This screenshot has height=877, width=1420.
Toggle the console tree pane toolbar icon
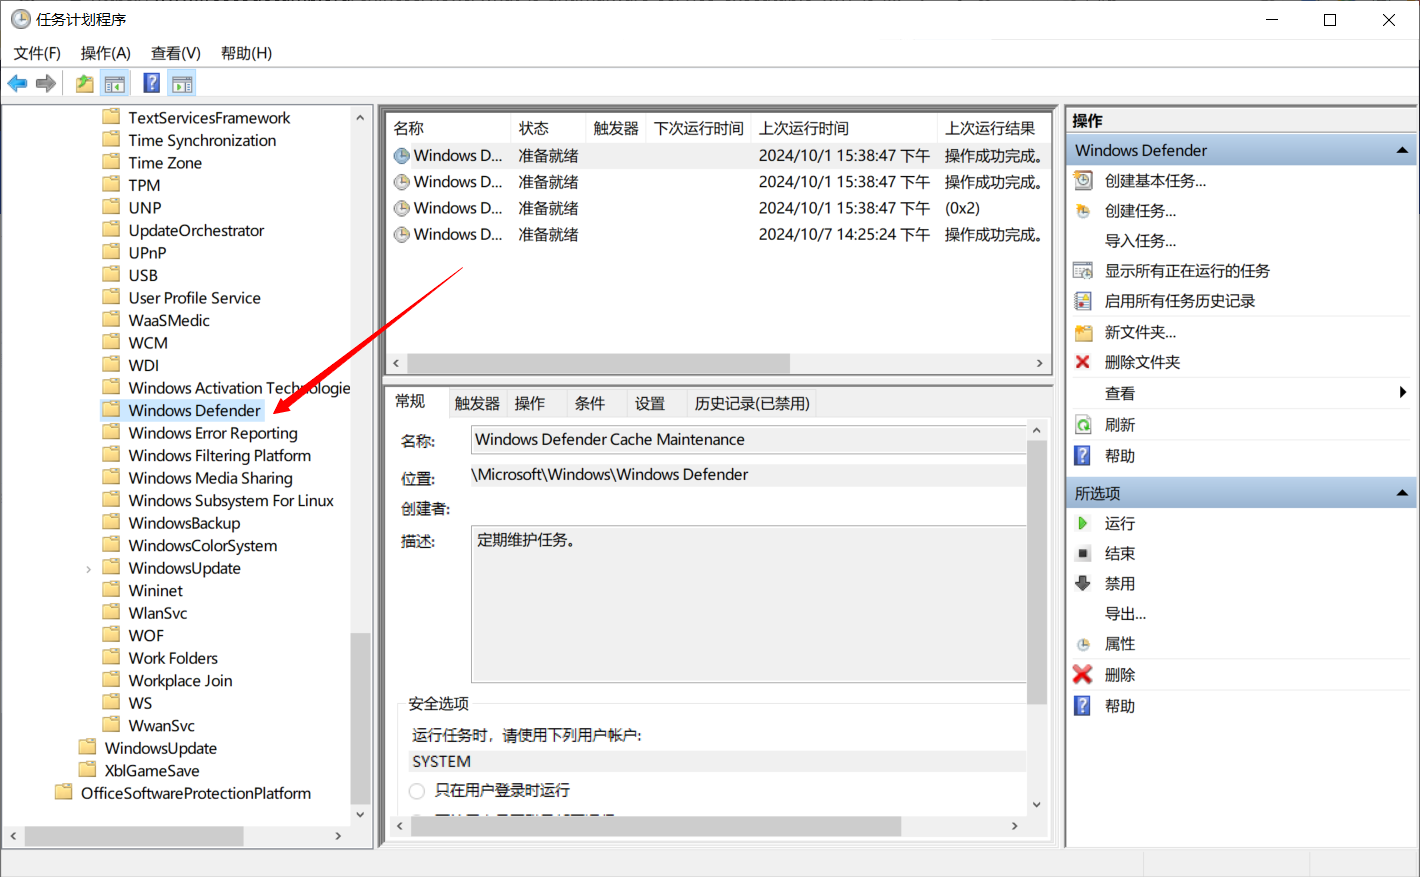pos(115,83)
